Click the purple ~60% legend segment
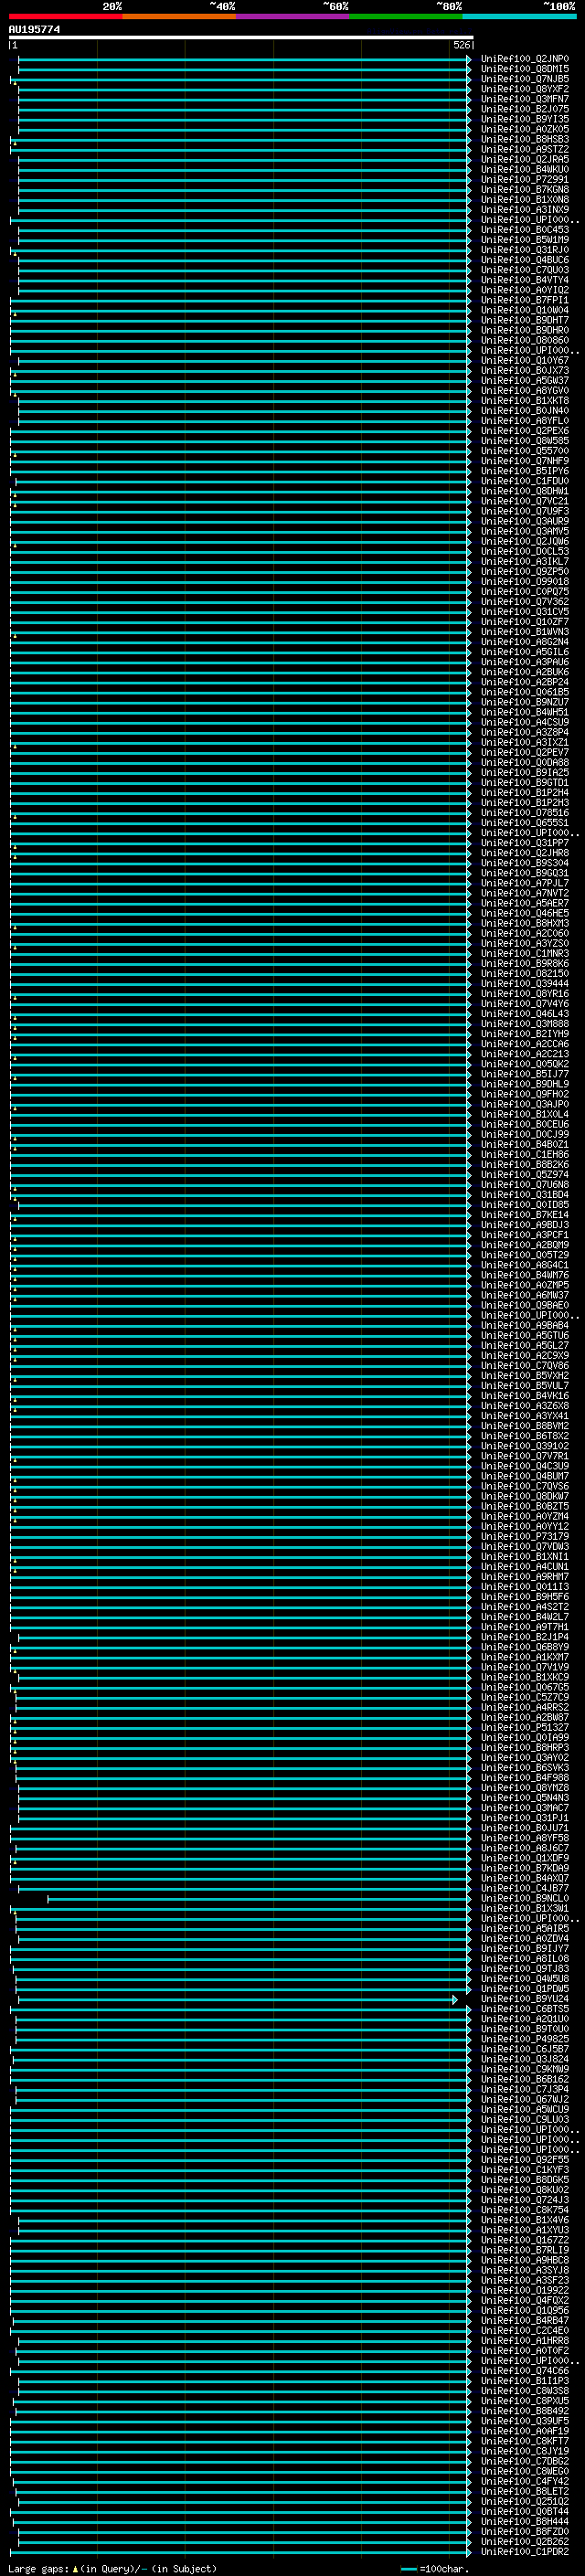 pos(292,16)
